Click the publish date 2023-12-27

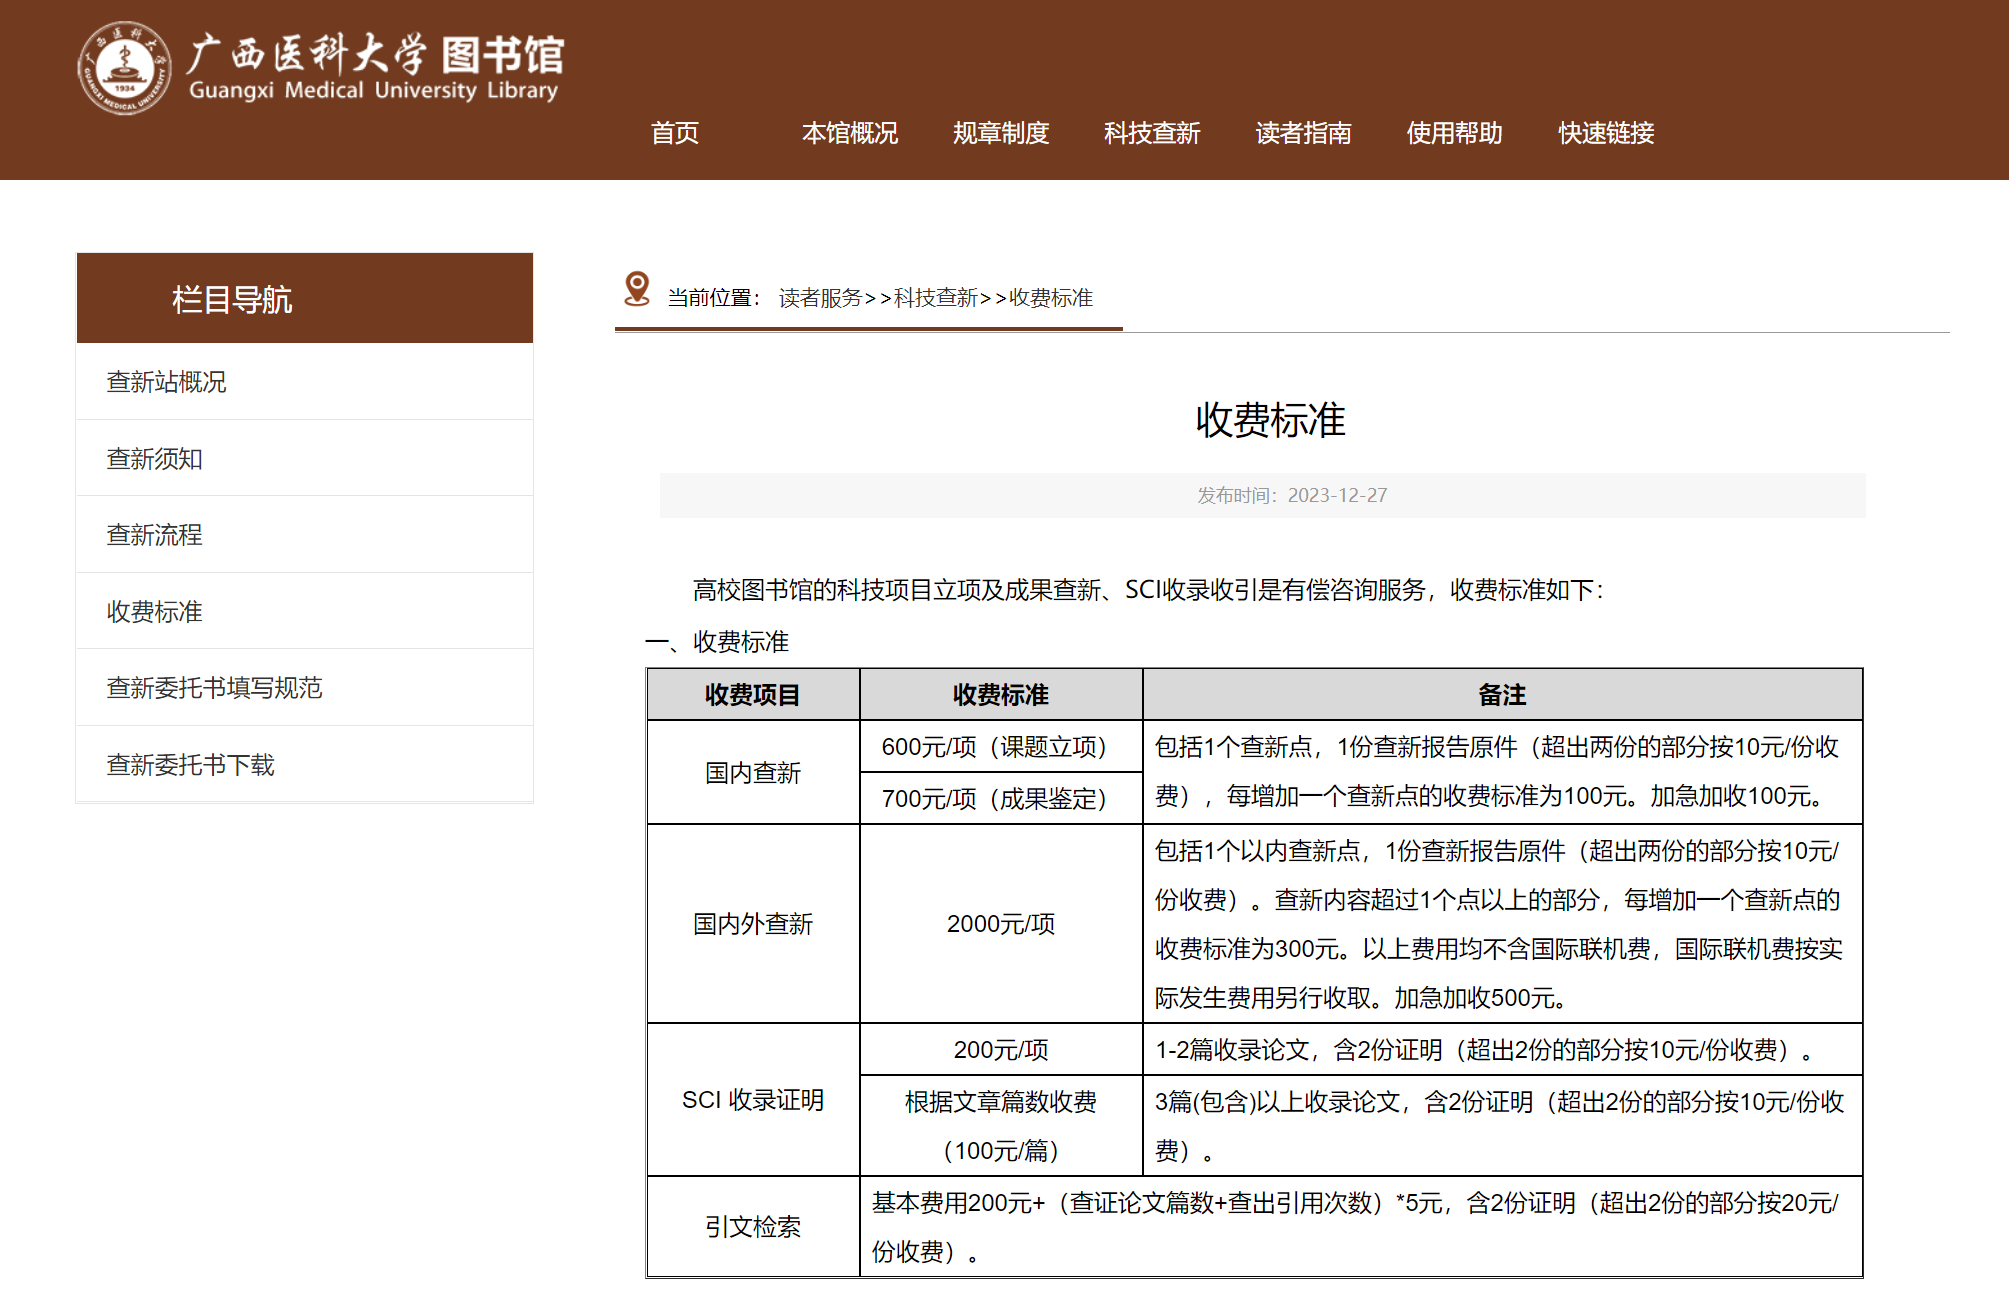tap(1337, 495)
